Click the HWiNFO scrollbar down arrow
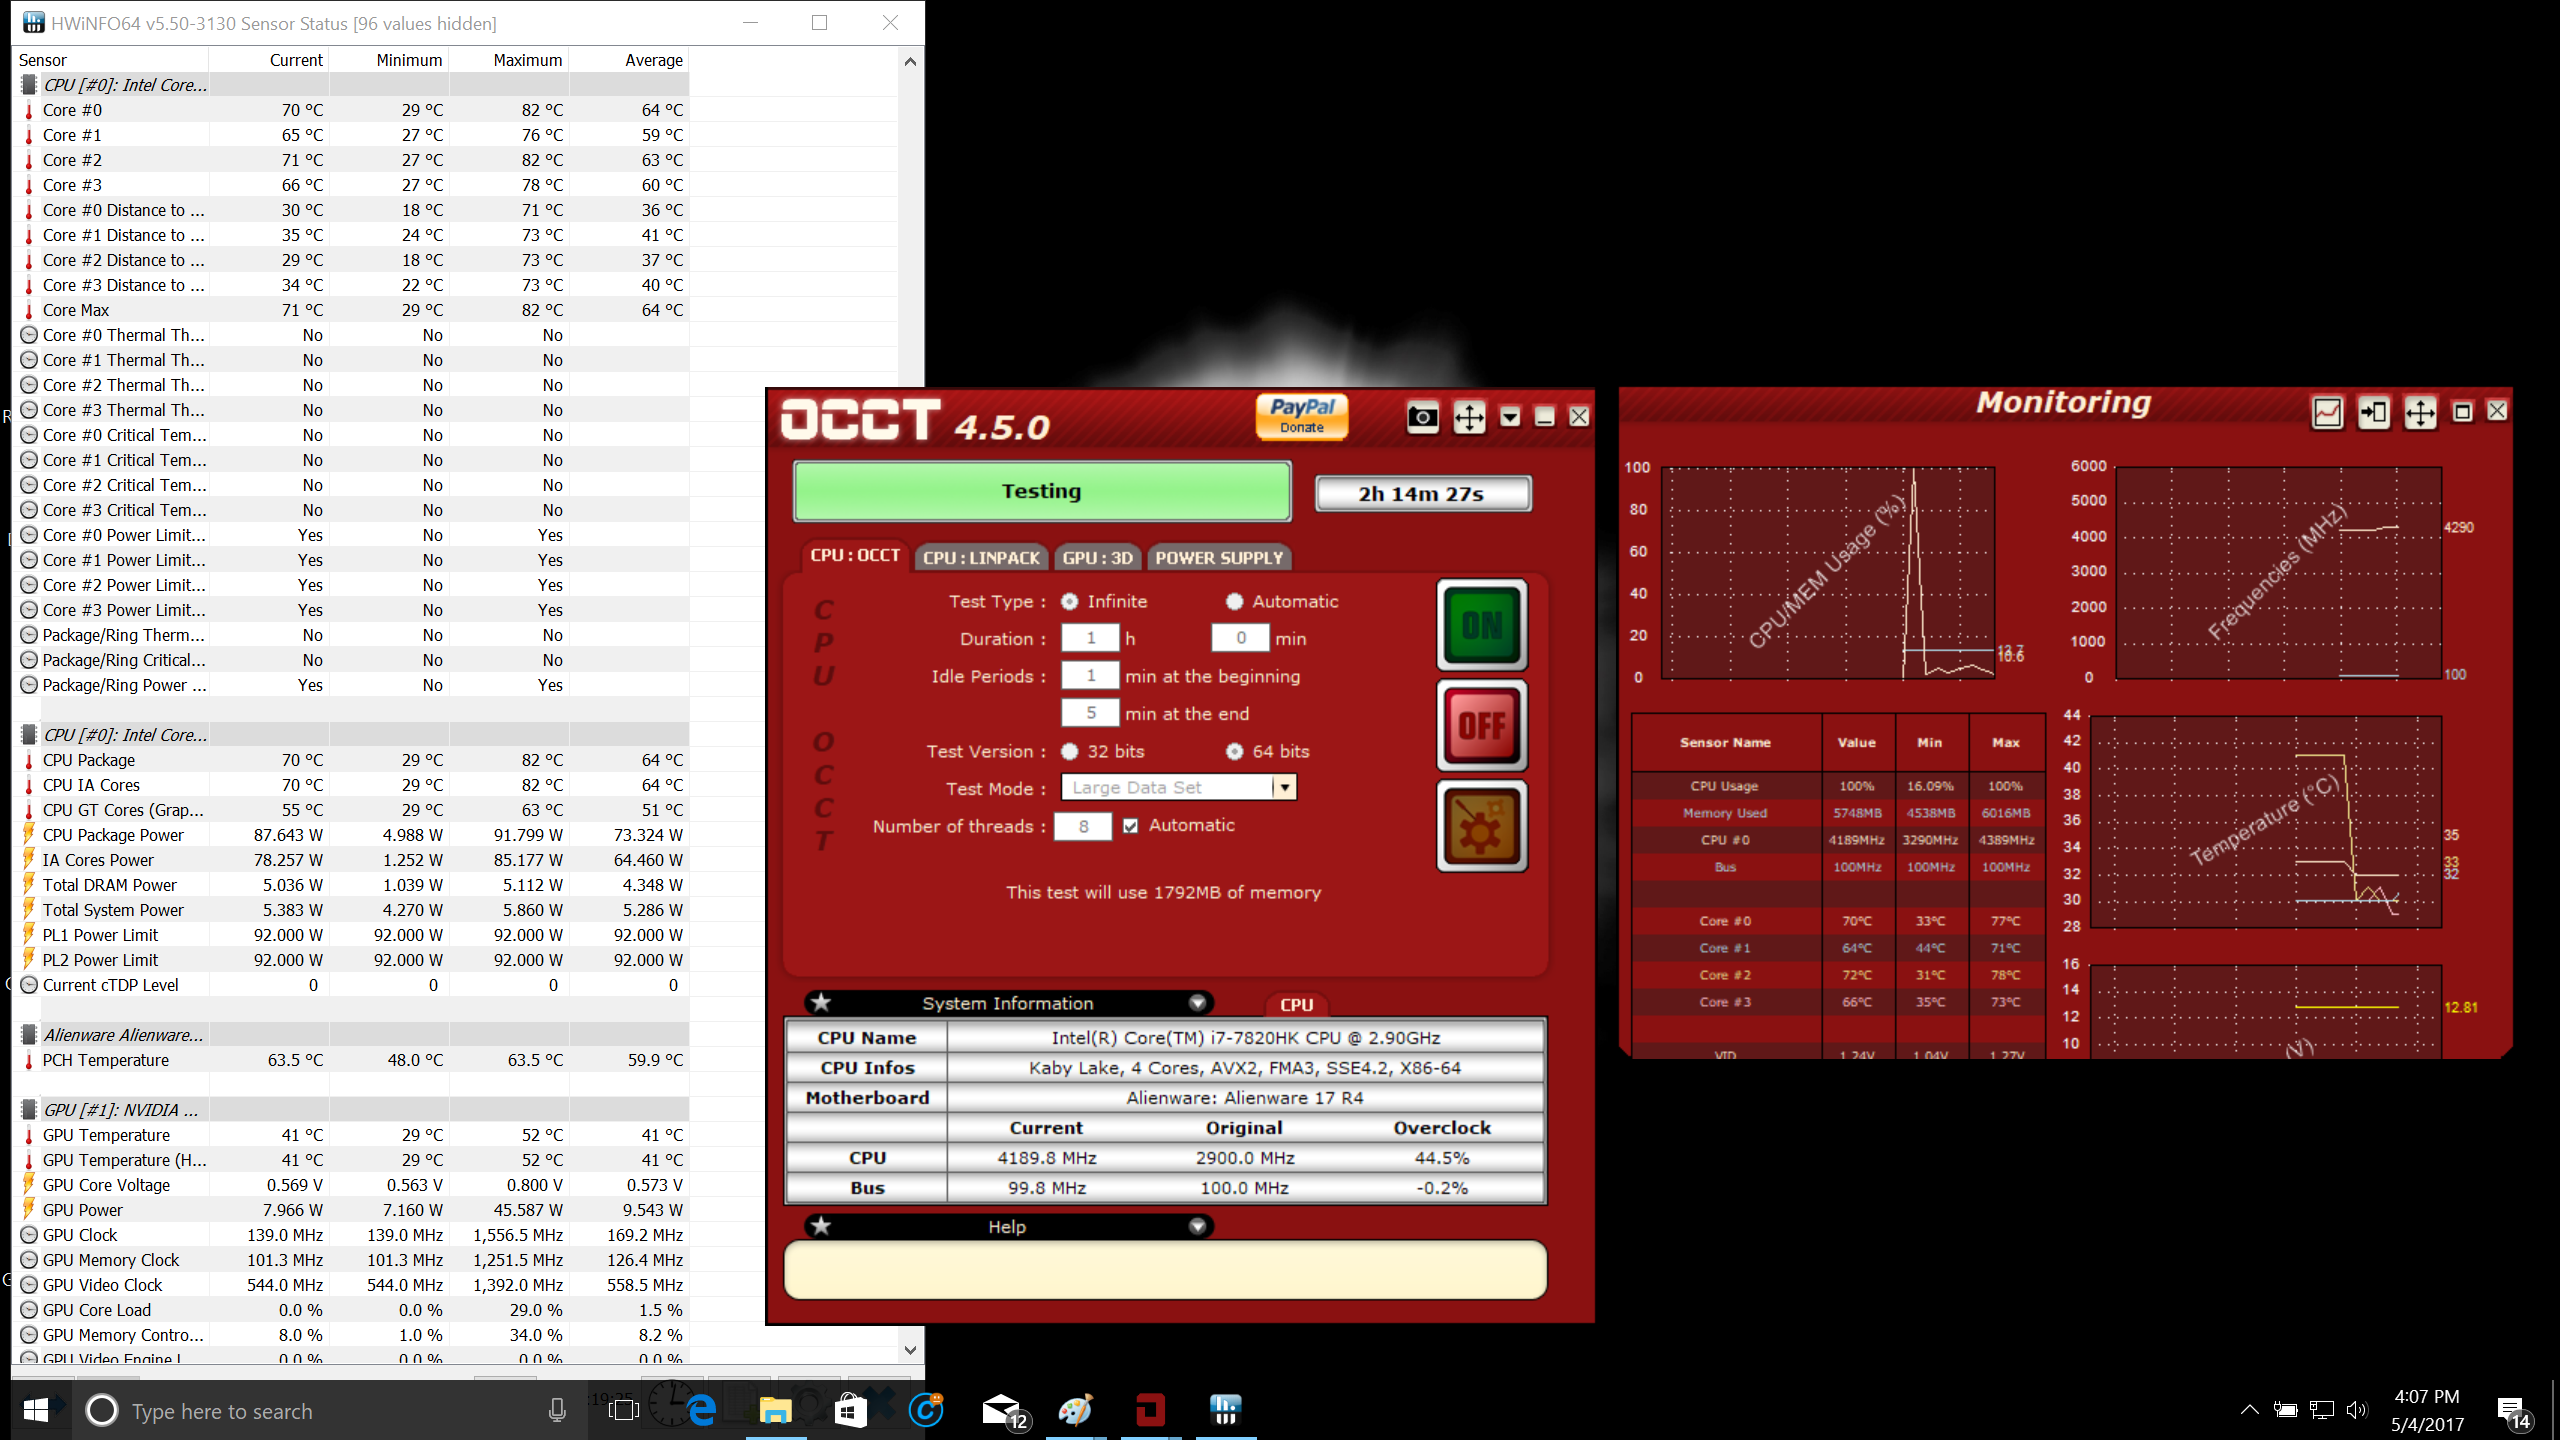 click(x=910, y=1350)
